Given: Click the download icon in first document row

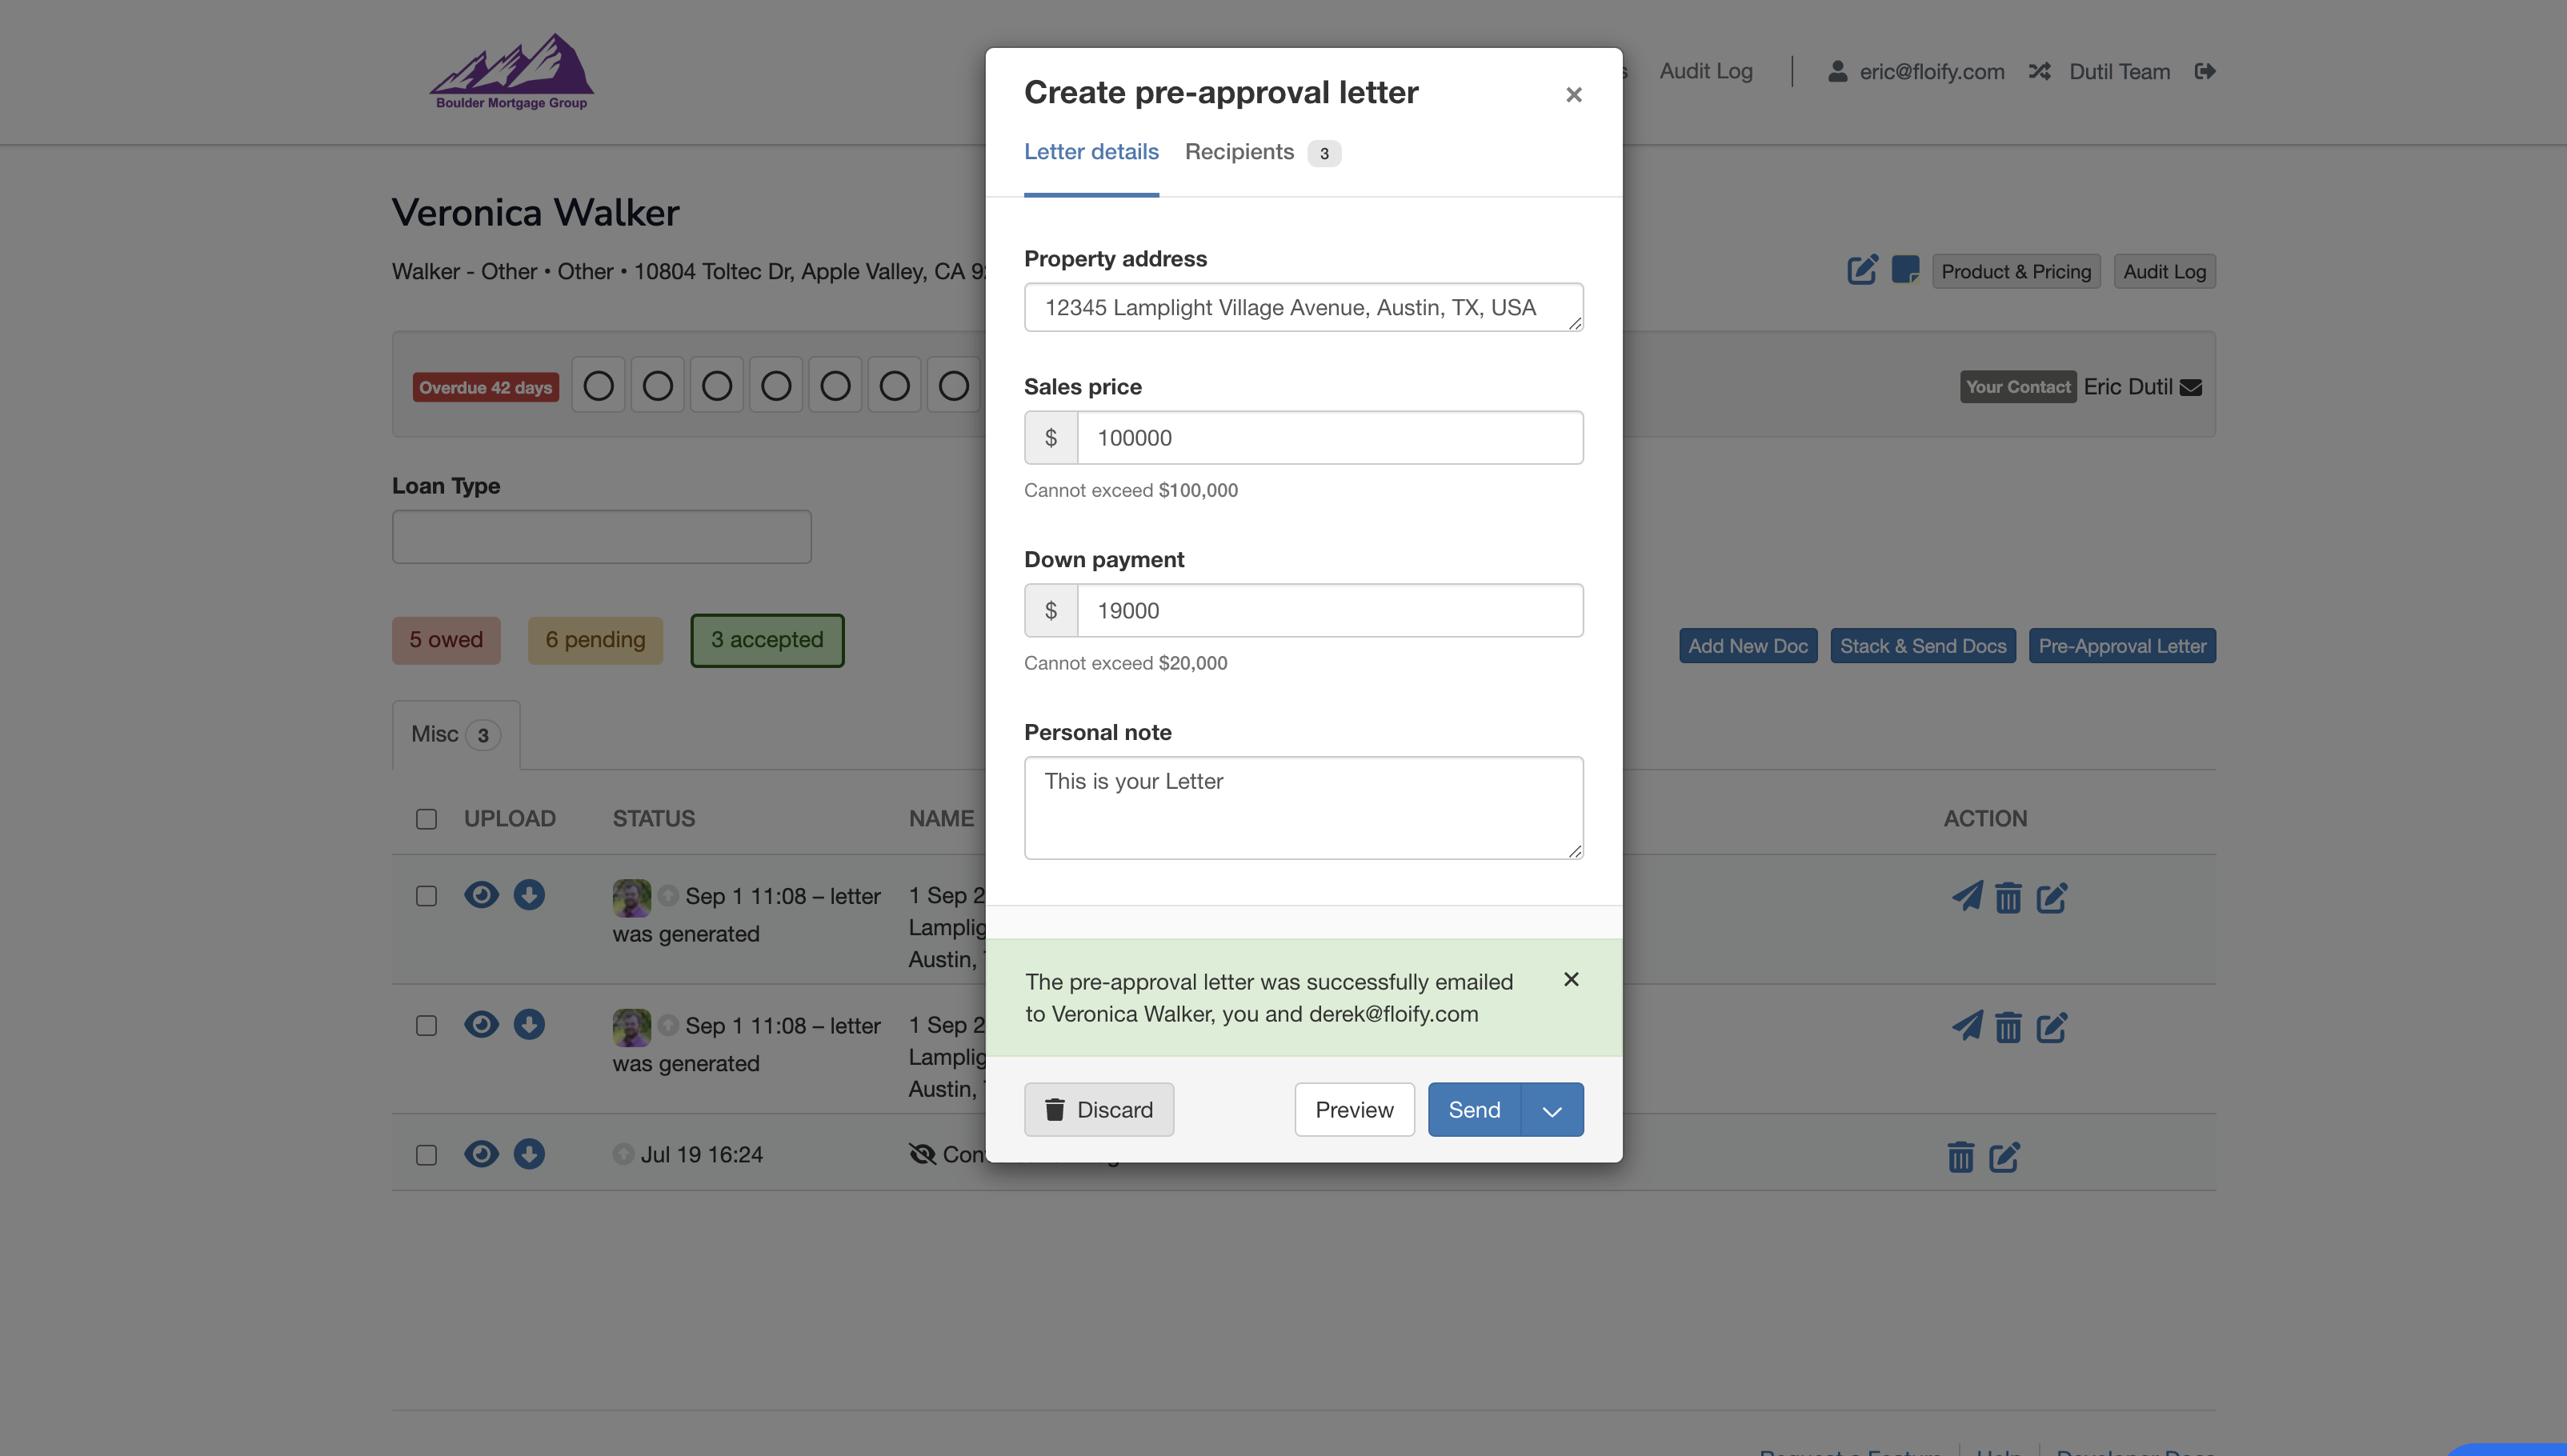Looking at the screenshot, I should click(x=529, y=895).
